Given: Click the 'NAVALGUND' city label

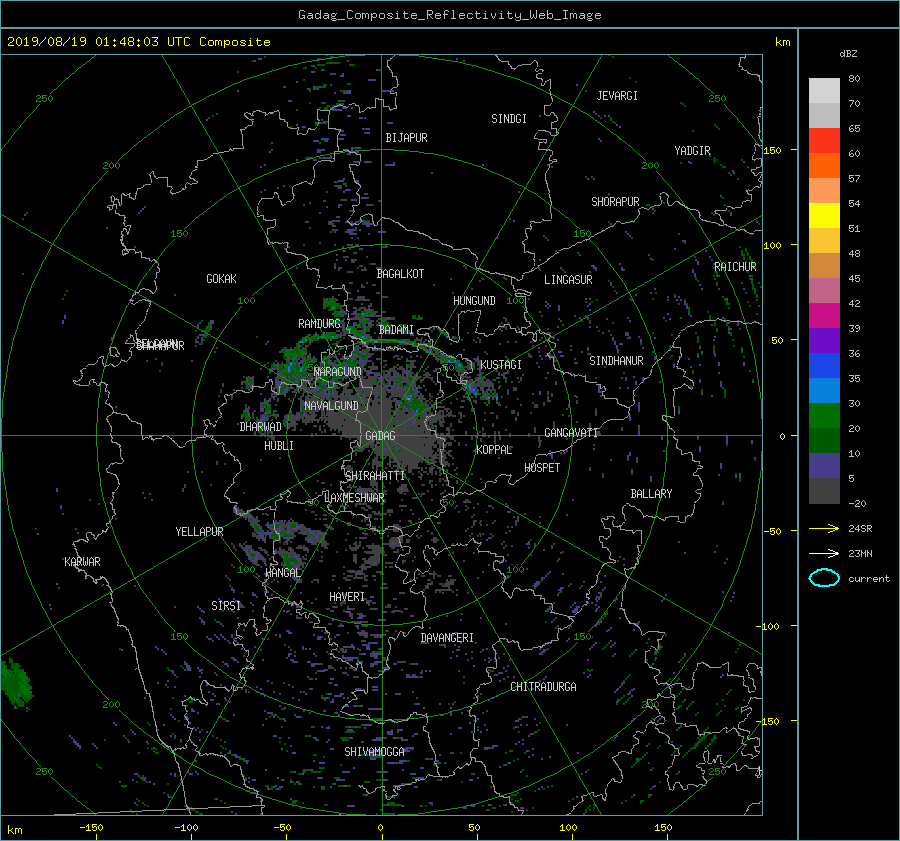Looking at the screenshot, I should click(x=331, y=406).
